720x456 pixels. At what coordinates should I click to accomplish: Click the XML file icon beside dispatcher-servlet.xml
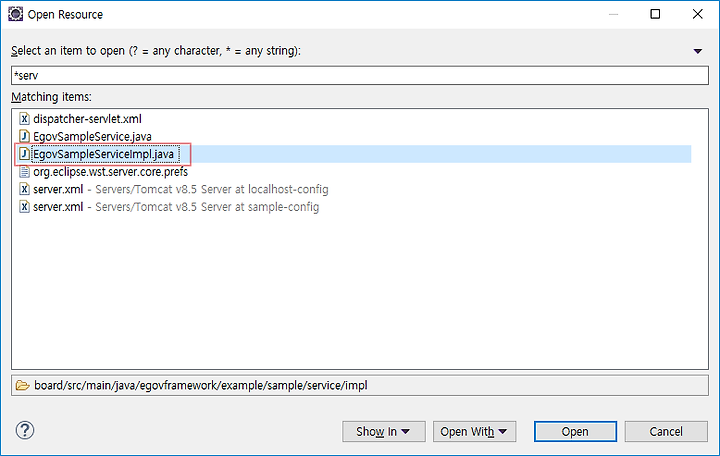point(24,119)
